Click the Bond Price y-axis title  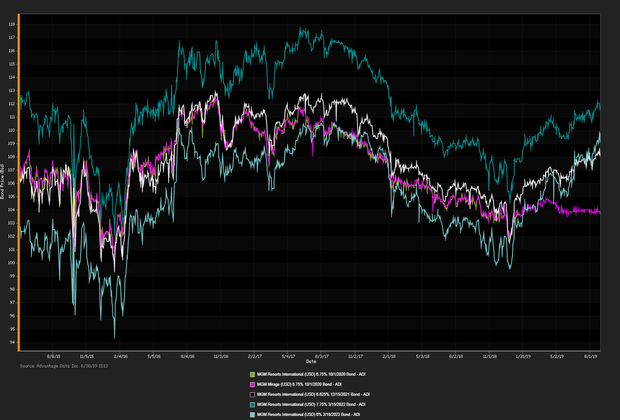pos(2,182)
